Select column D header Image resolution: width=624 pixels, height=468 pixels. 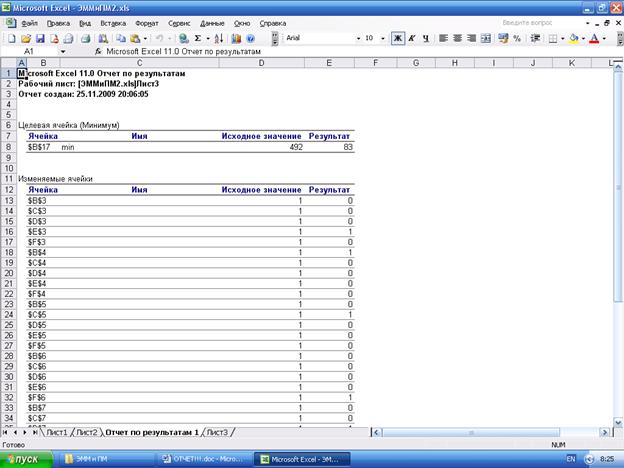tap(261, 63)
